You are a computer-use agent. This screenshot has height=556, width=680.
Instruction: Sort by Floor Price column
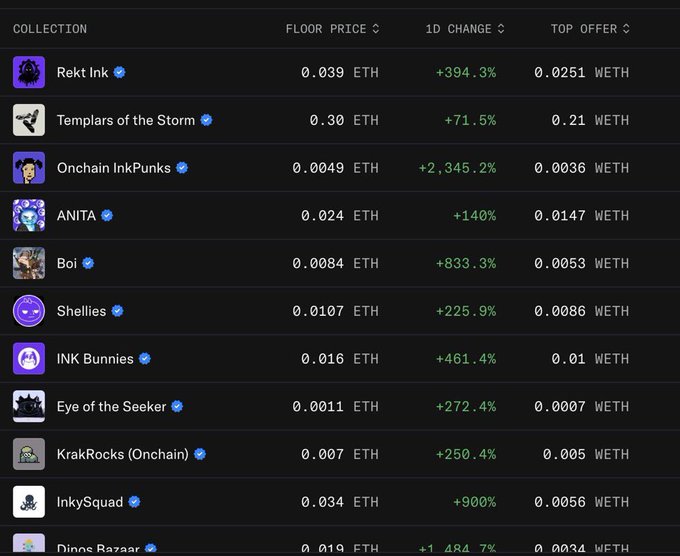(332, 29)
